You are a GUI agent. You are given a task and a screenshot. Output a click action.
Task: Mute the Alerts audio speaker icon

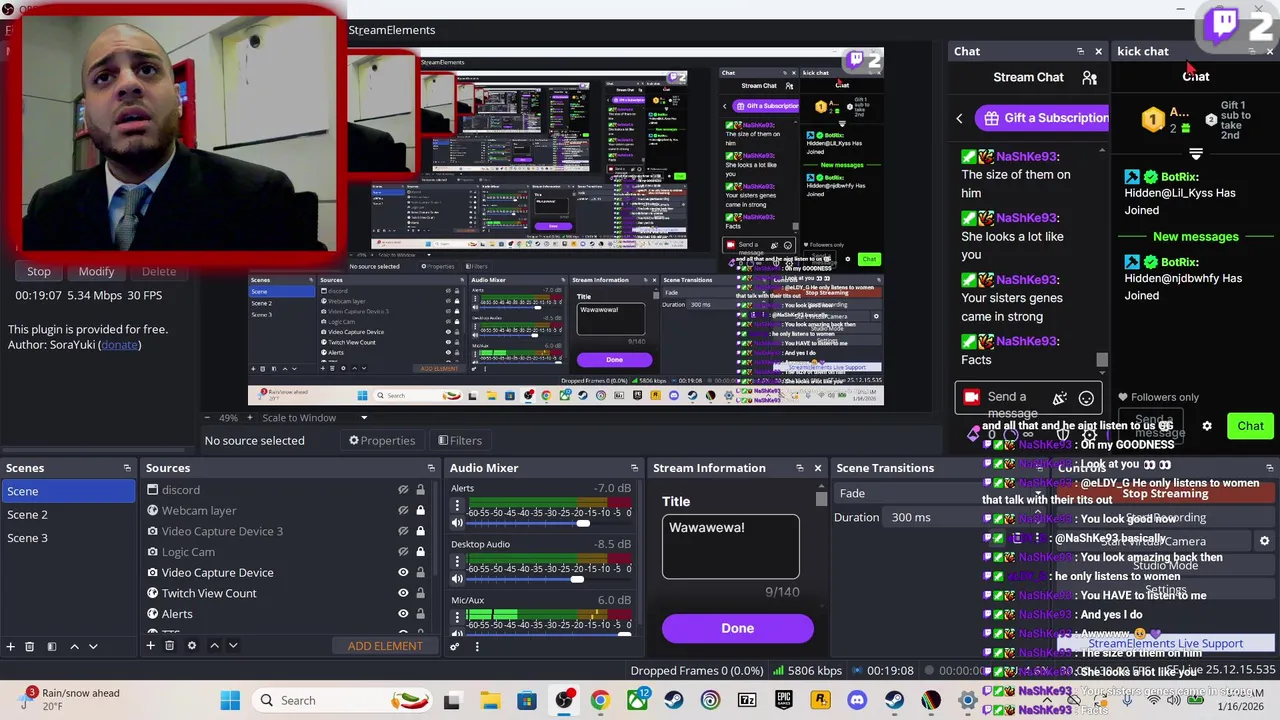457,523
